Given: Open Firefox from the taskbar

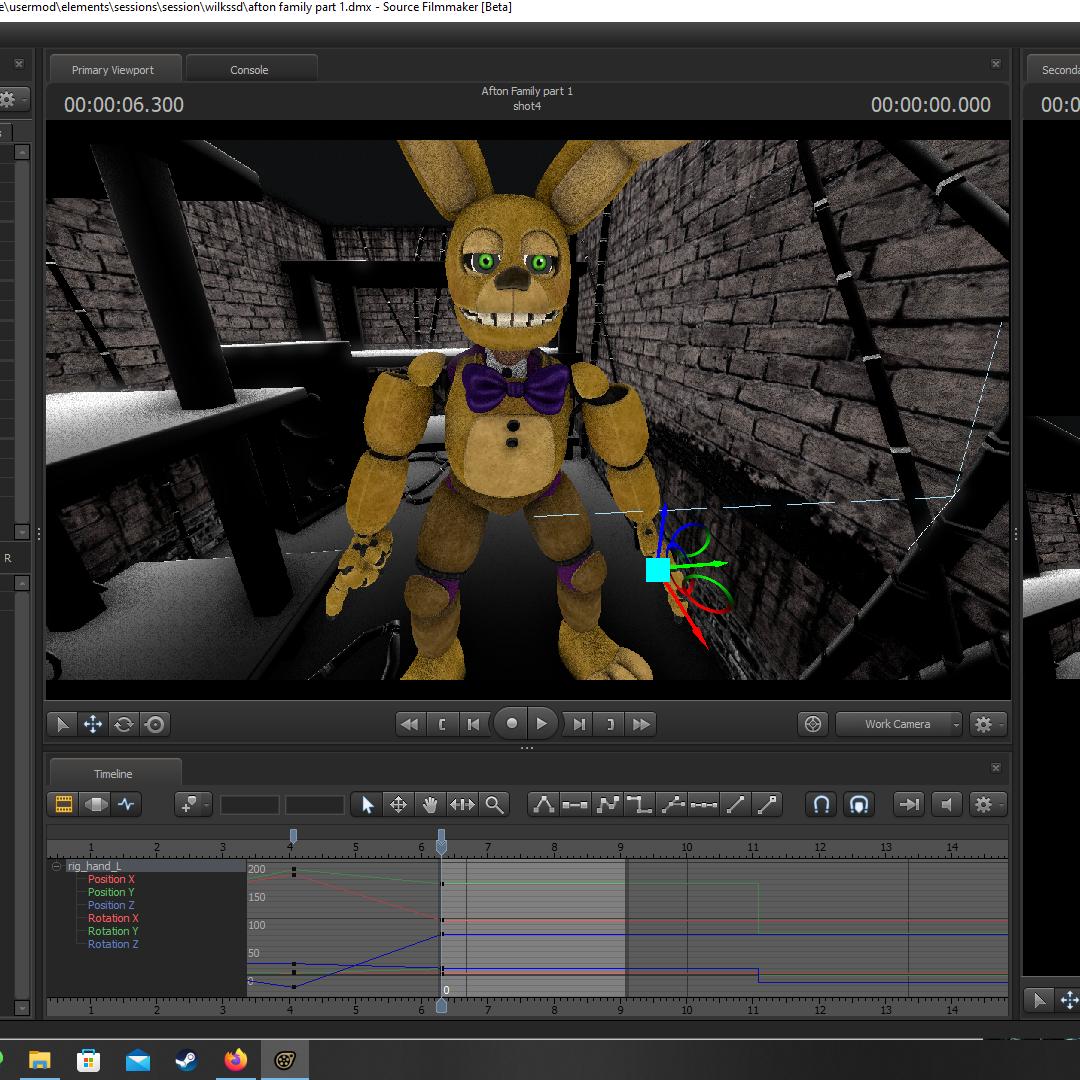Looking at the screenshot, I should (236, 1060).
